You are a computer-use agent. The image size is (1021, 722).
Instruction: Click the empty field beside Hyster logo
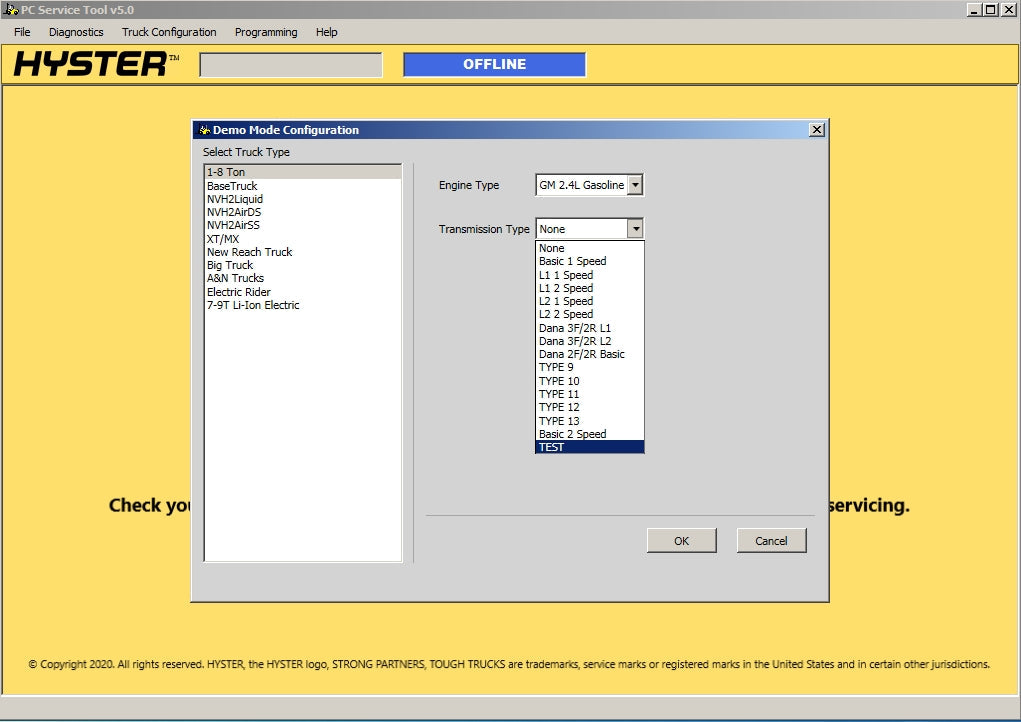click(x=291, y=65)
